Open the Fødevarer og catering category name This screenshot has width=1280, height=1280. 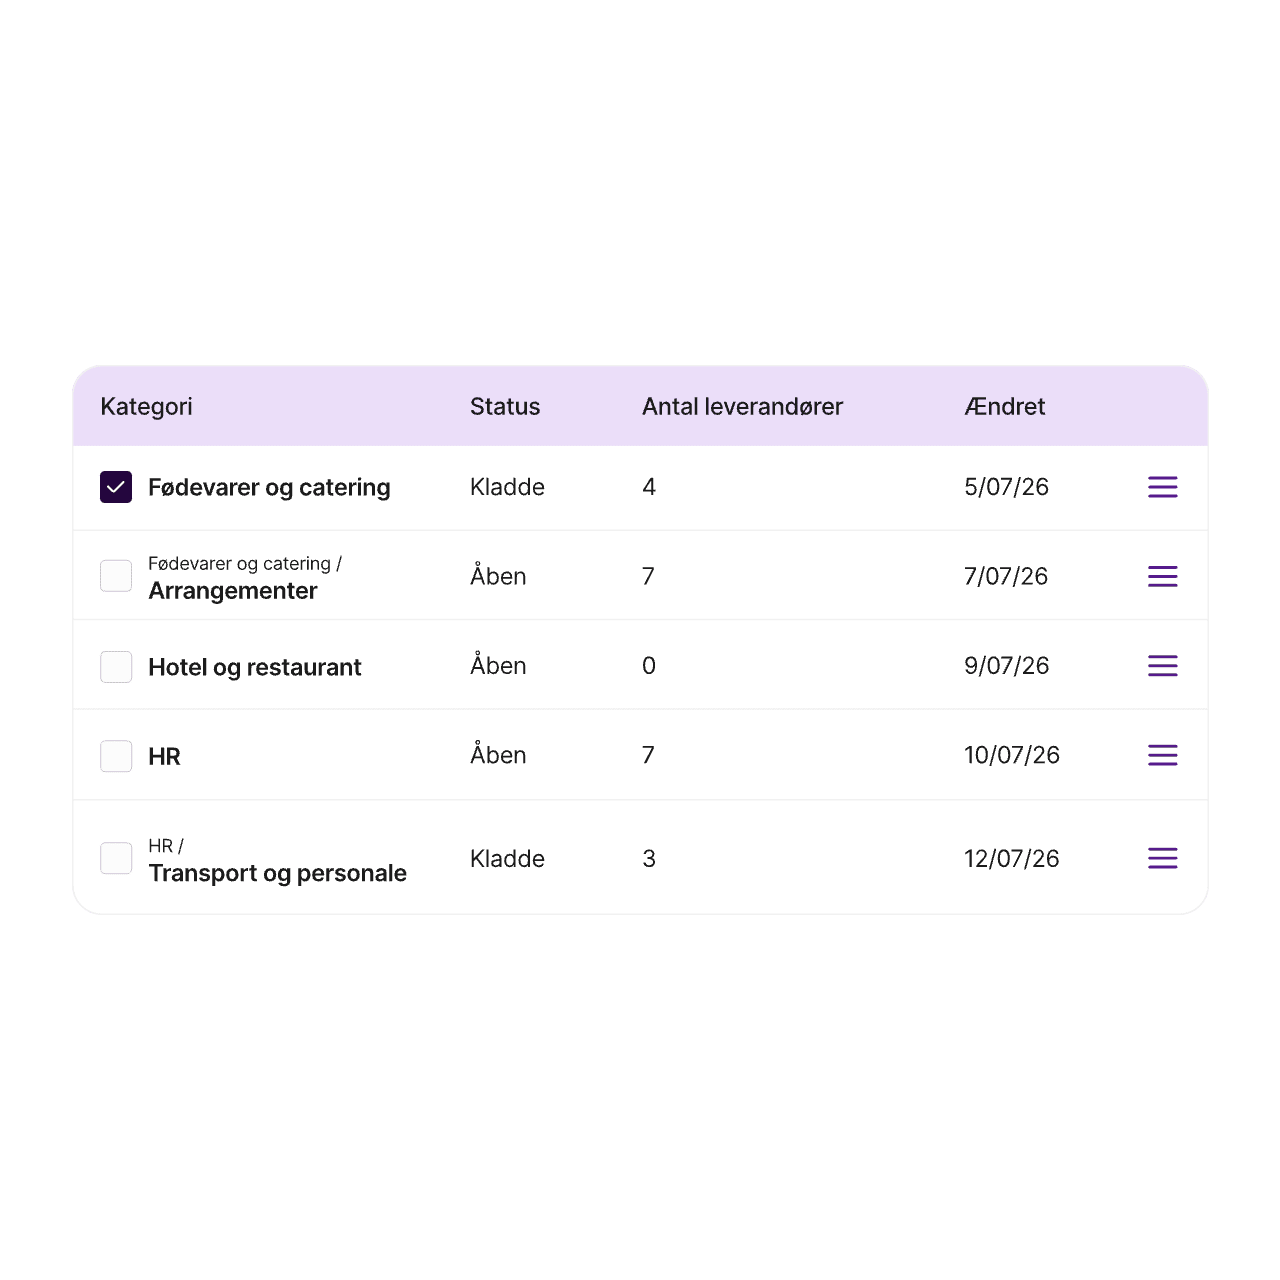point(269,488)
